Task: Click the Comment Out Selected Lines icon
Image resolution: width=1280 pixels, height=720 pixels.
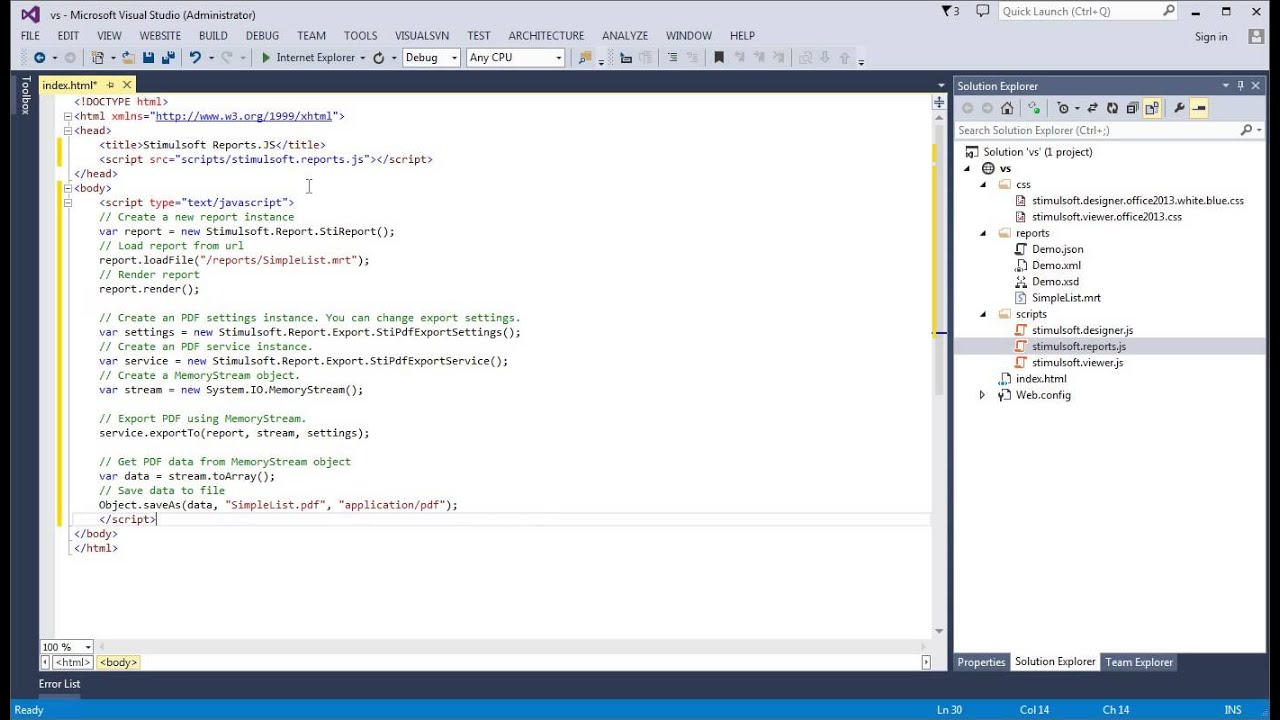Action: [x=672, y=57]
